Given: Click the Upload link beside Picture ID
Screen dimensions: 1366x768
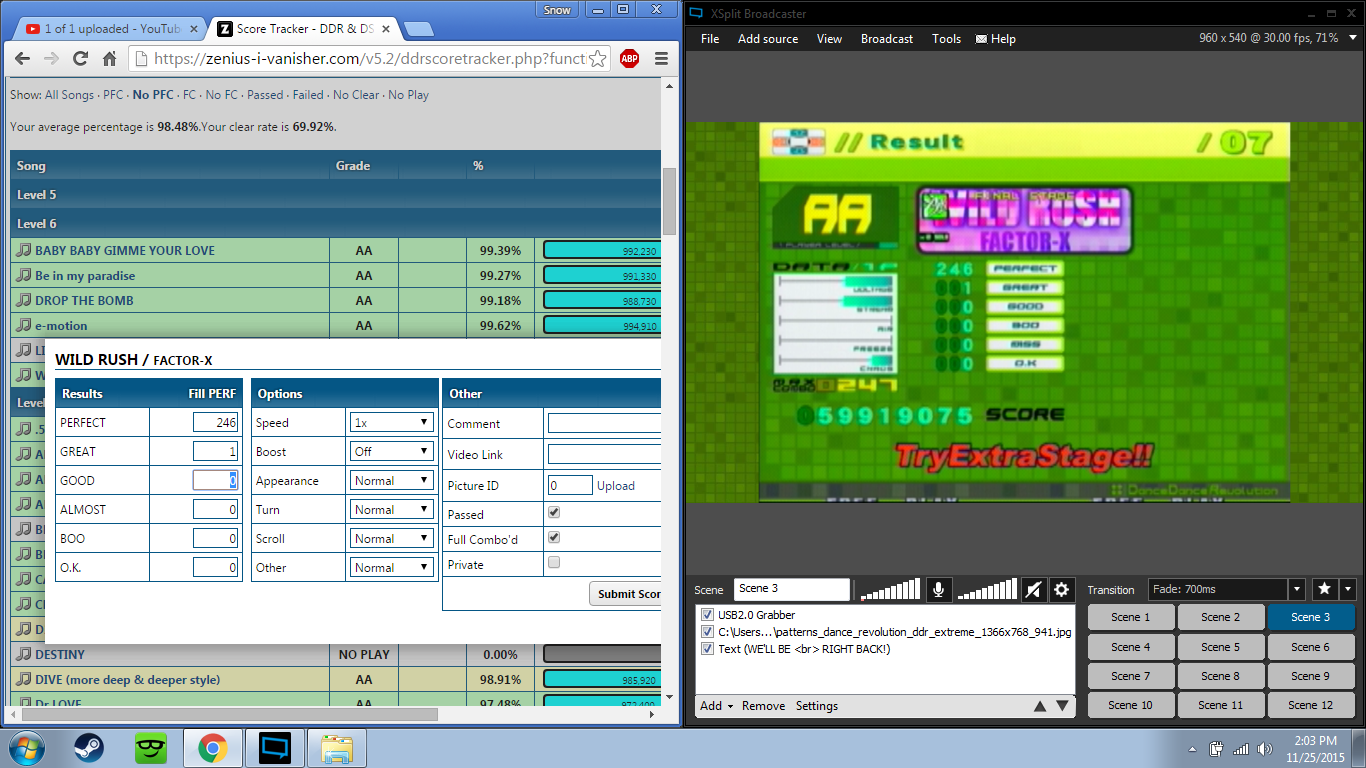Looking at the screenshot, I should click(x=616, y=485).
